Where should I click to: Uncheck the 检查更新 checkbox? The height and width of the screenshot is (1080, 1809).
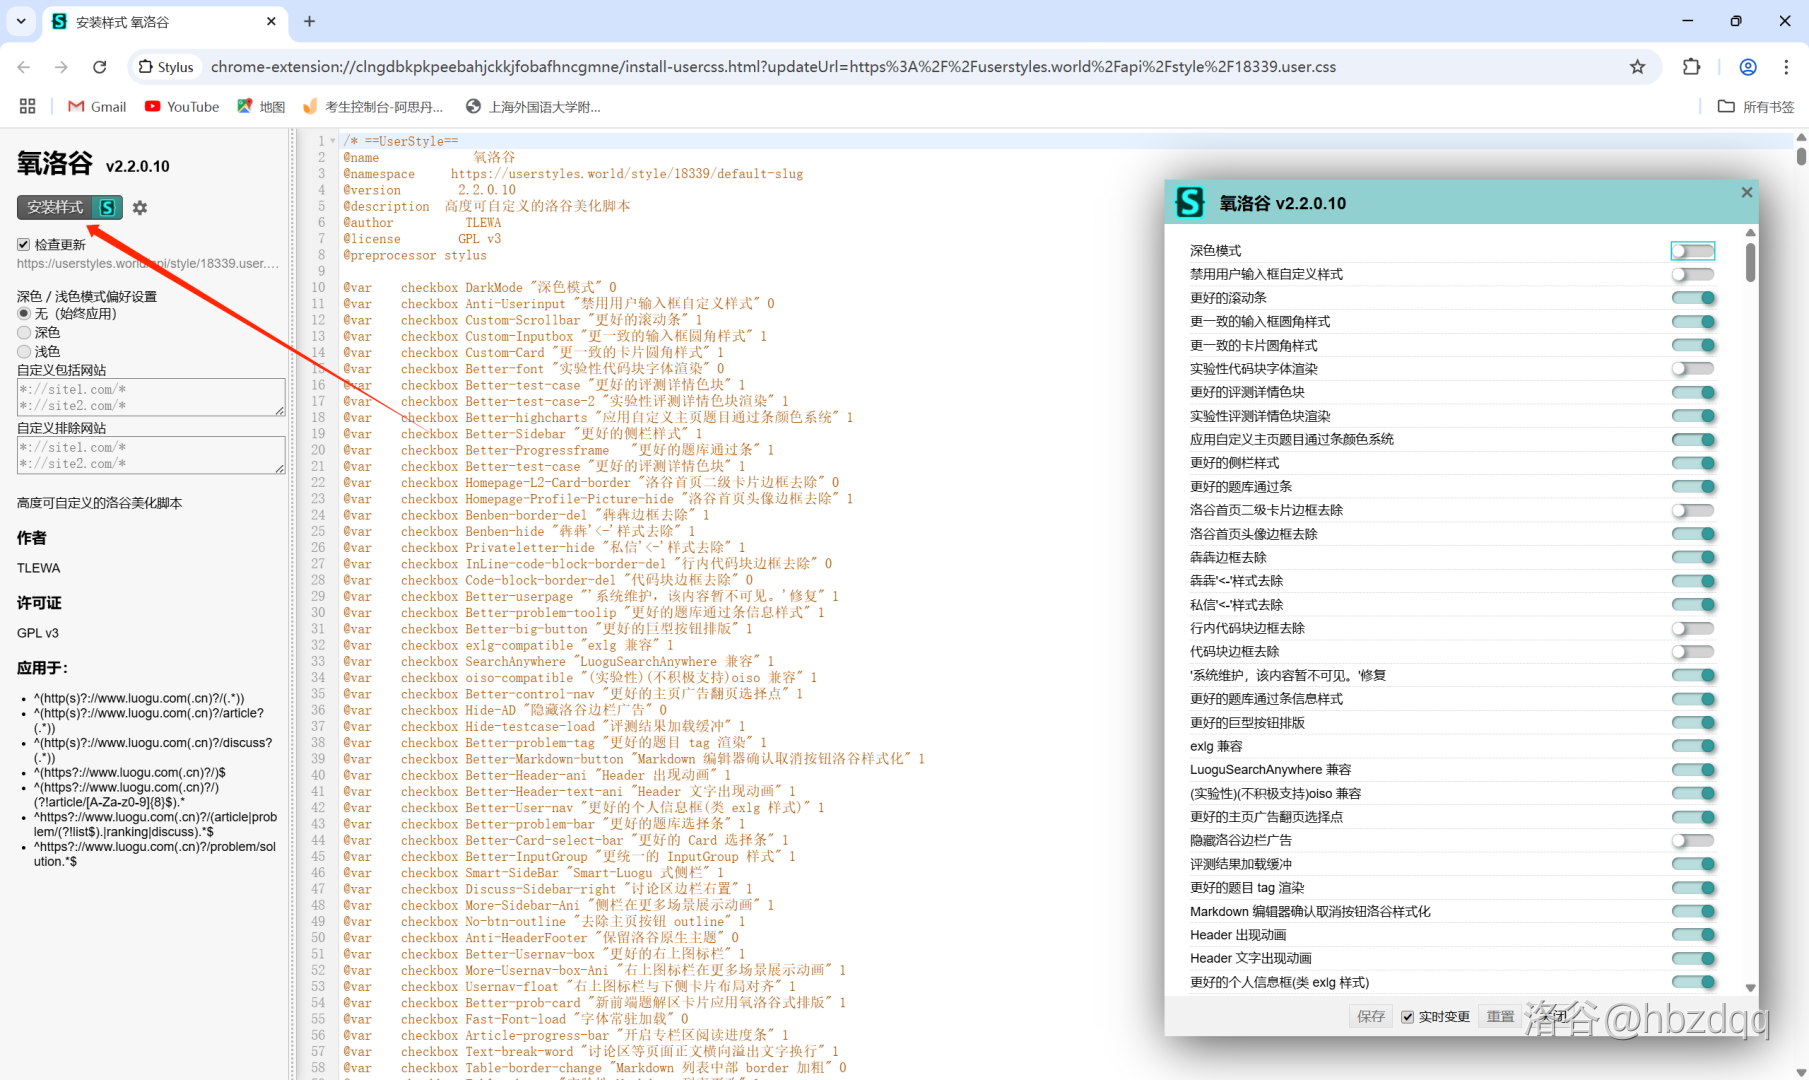(24, 245)
